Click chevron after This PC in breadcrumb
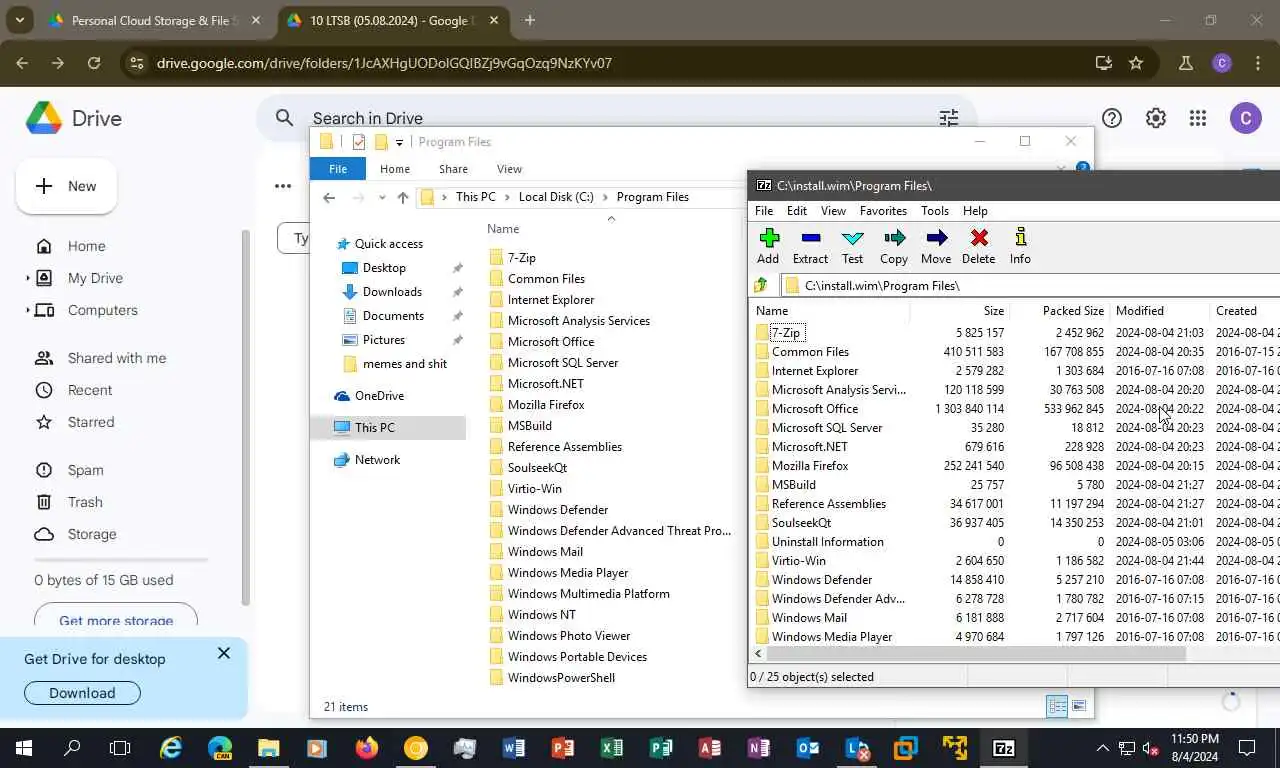Viewport: 1280px width, 768px height. [508, 197]
